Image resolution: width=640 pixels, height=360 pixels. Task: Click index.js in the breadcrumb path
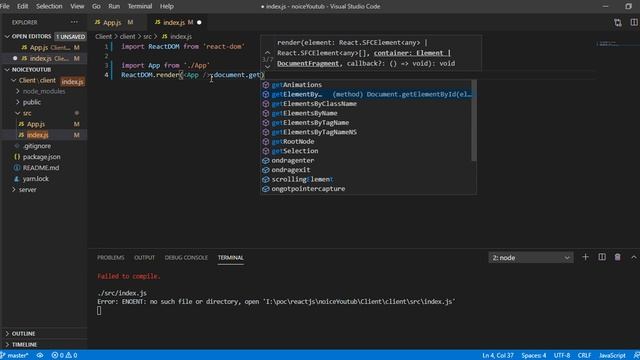[x=181, y=36]
